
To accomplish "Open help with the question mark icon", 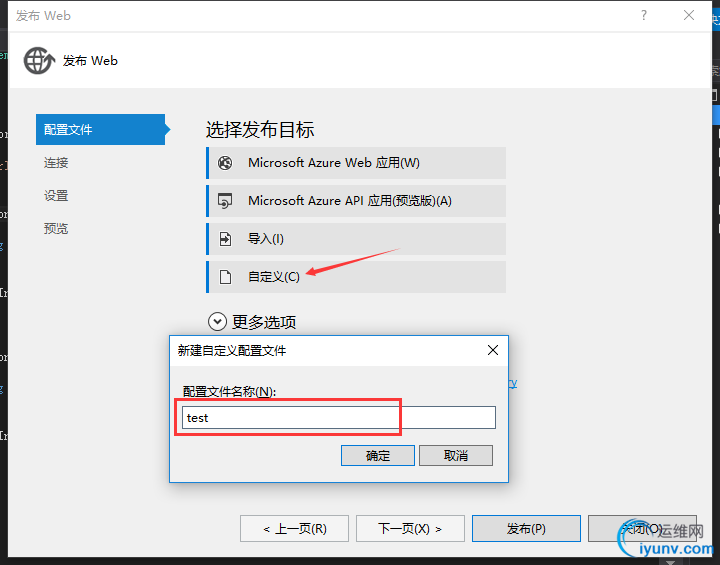I will pos(644,16).
